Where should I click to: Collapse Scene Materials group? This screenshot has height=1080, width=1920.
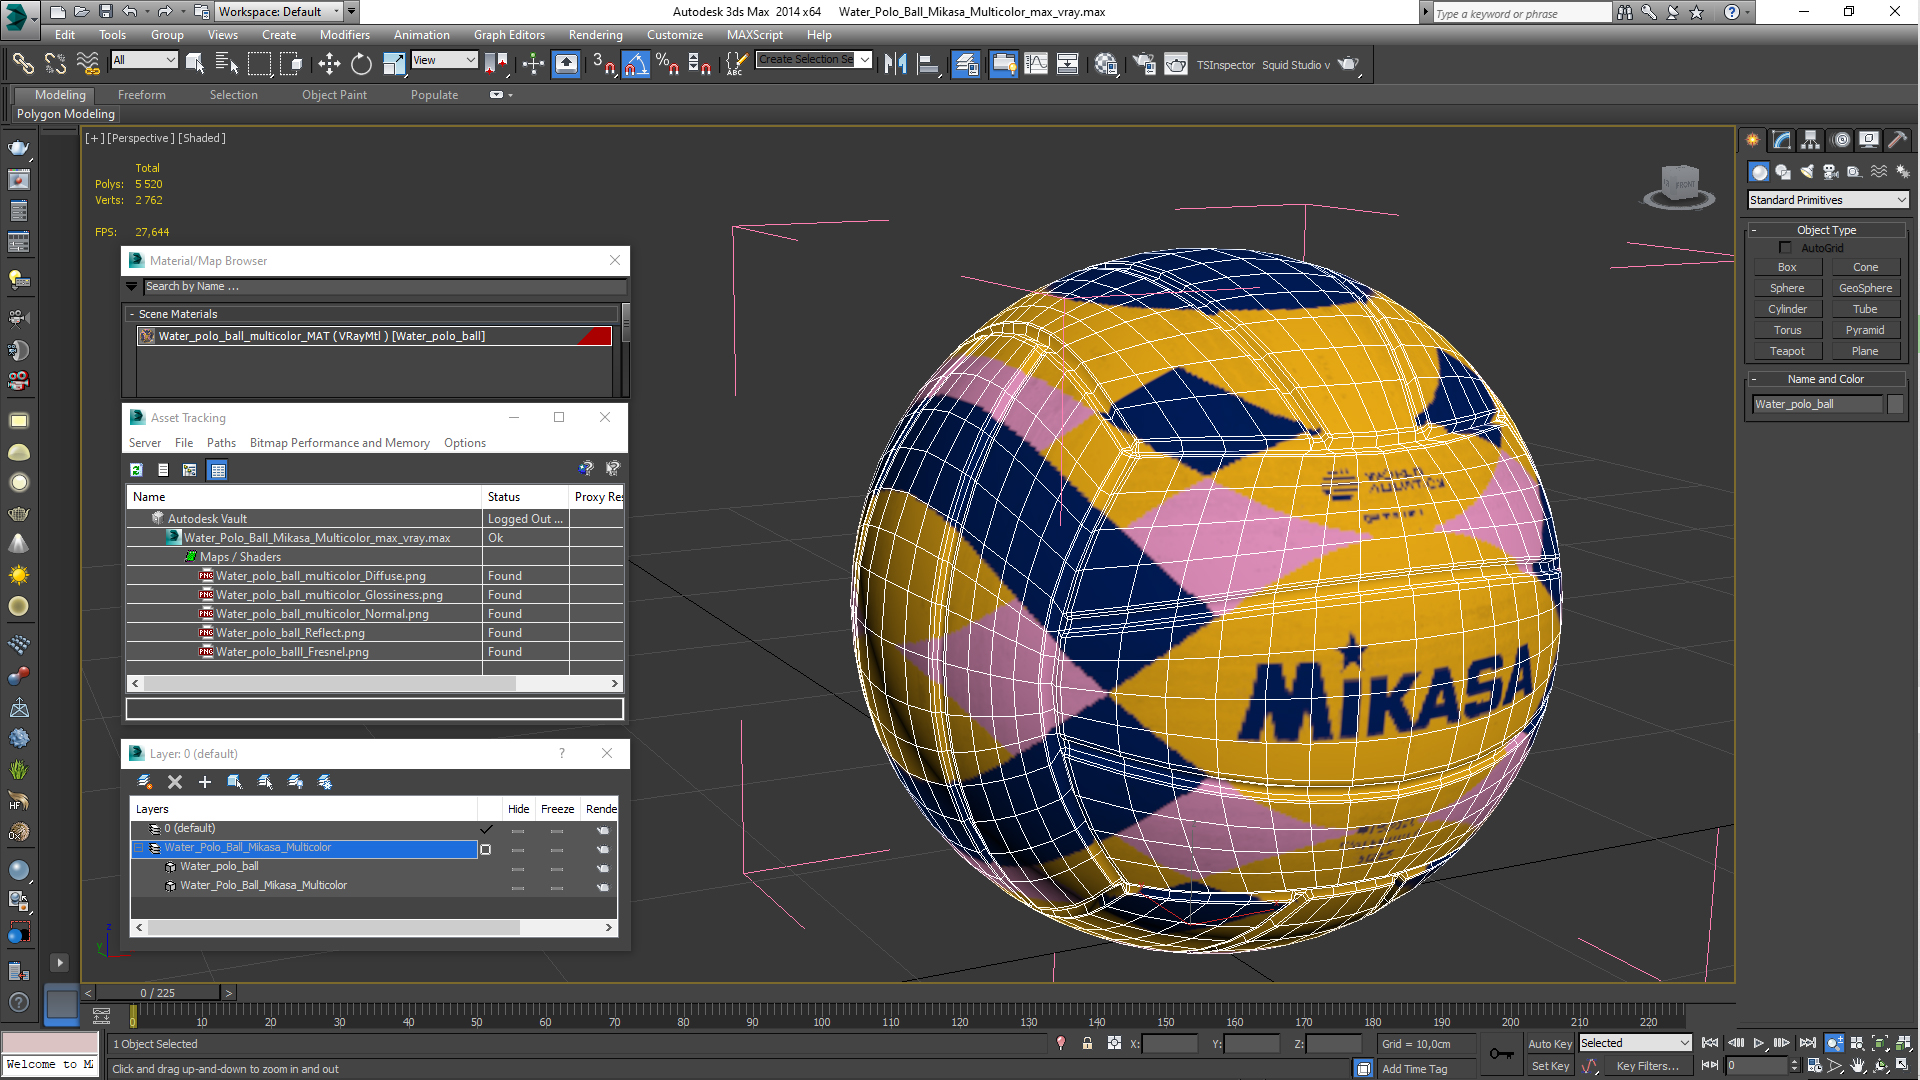[x=131, y=314]
